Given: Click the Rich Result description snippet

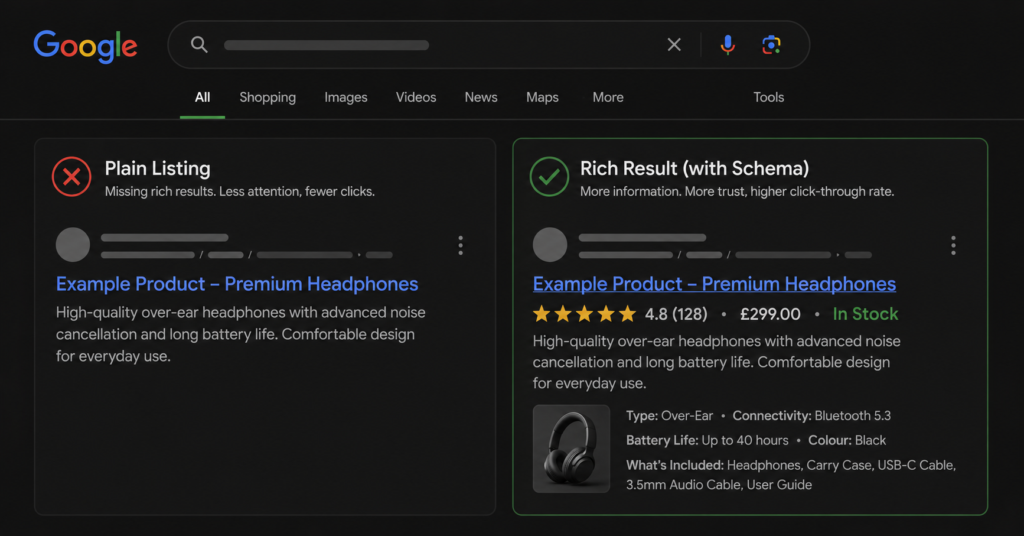Looking at the screenshot, I should click(716, 362).
